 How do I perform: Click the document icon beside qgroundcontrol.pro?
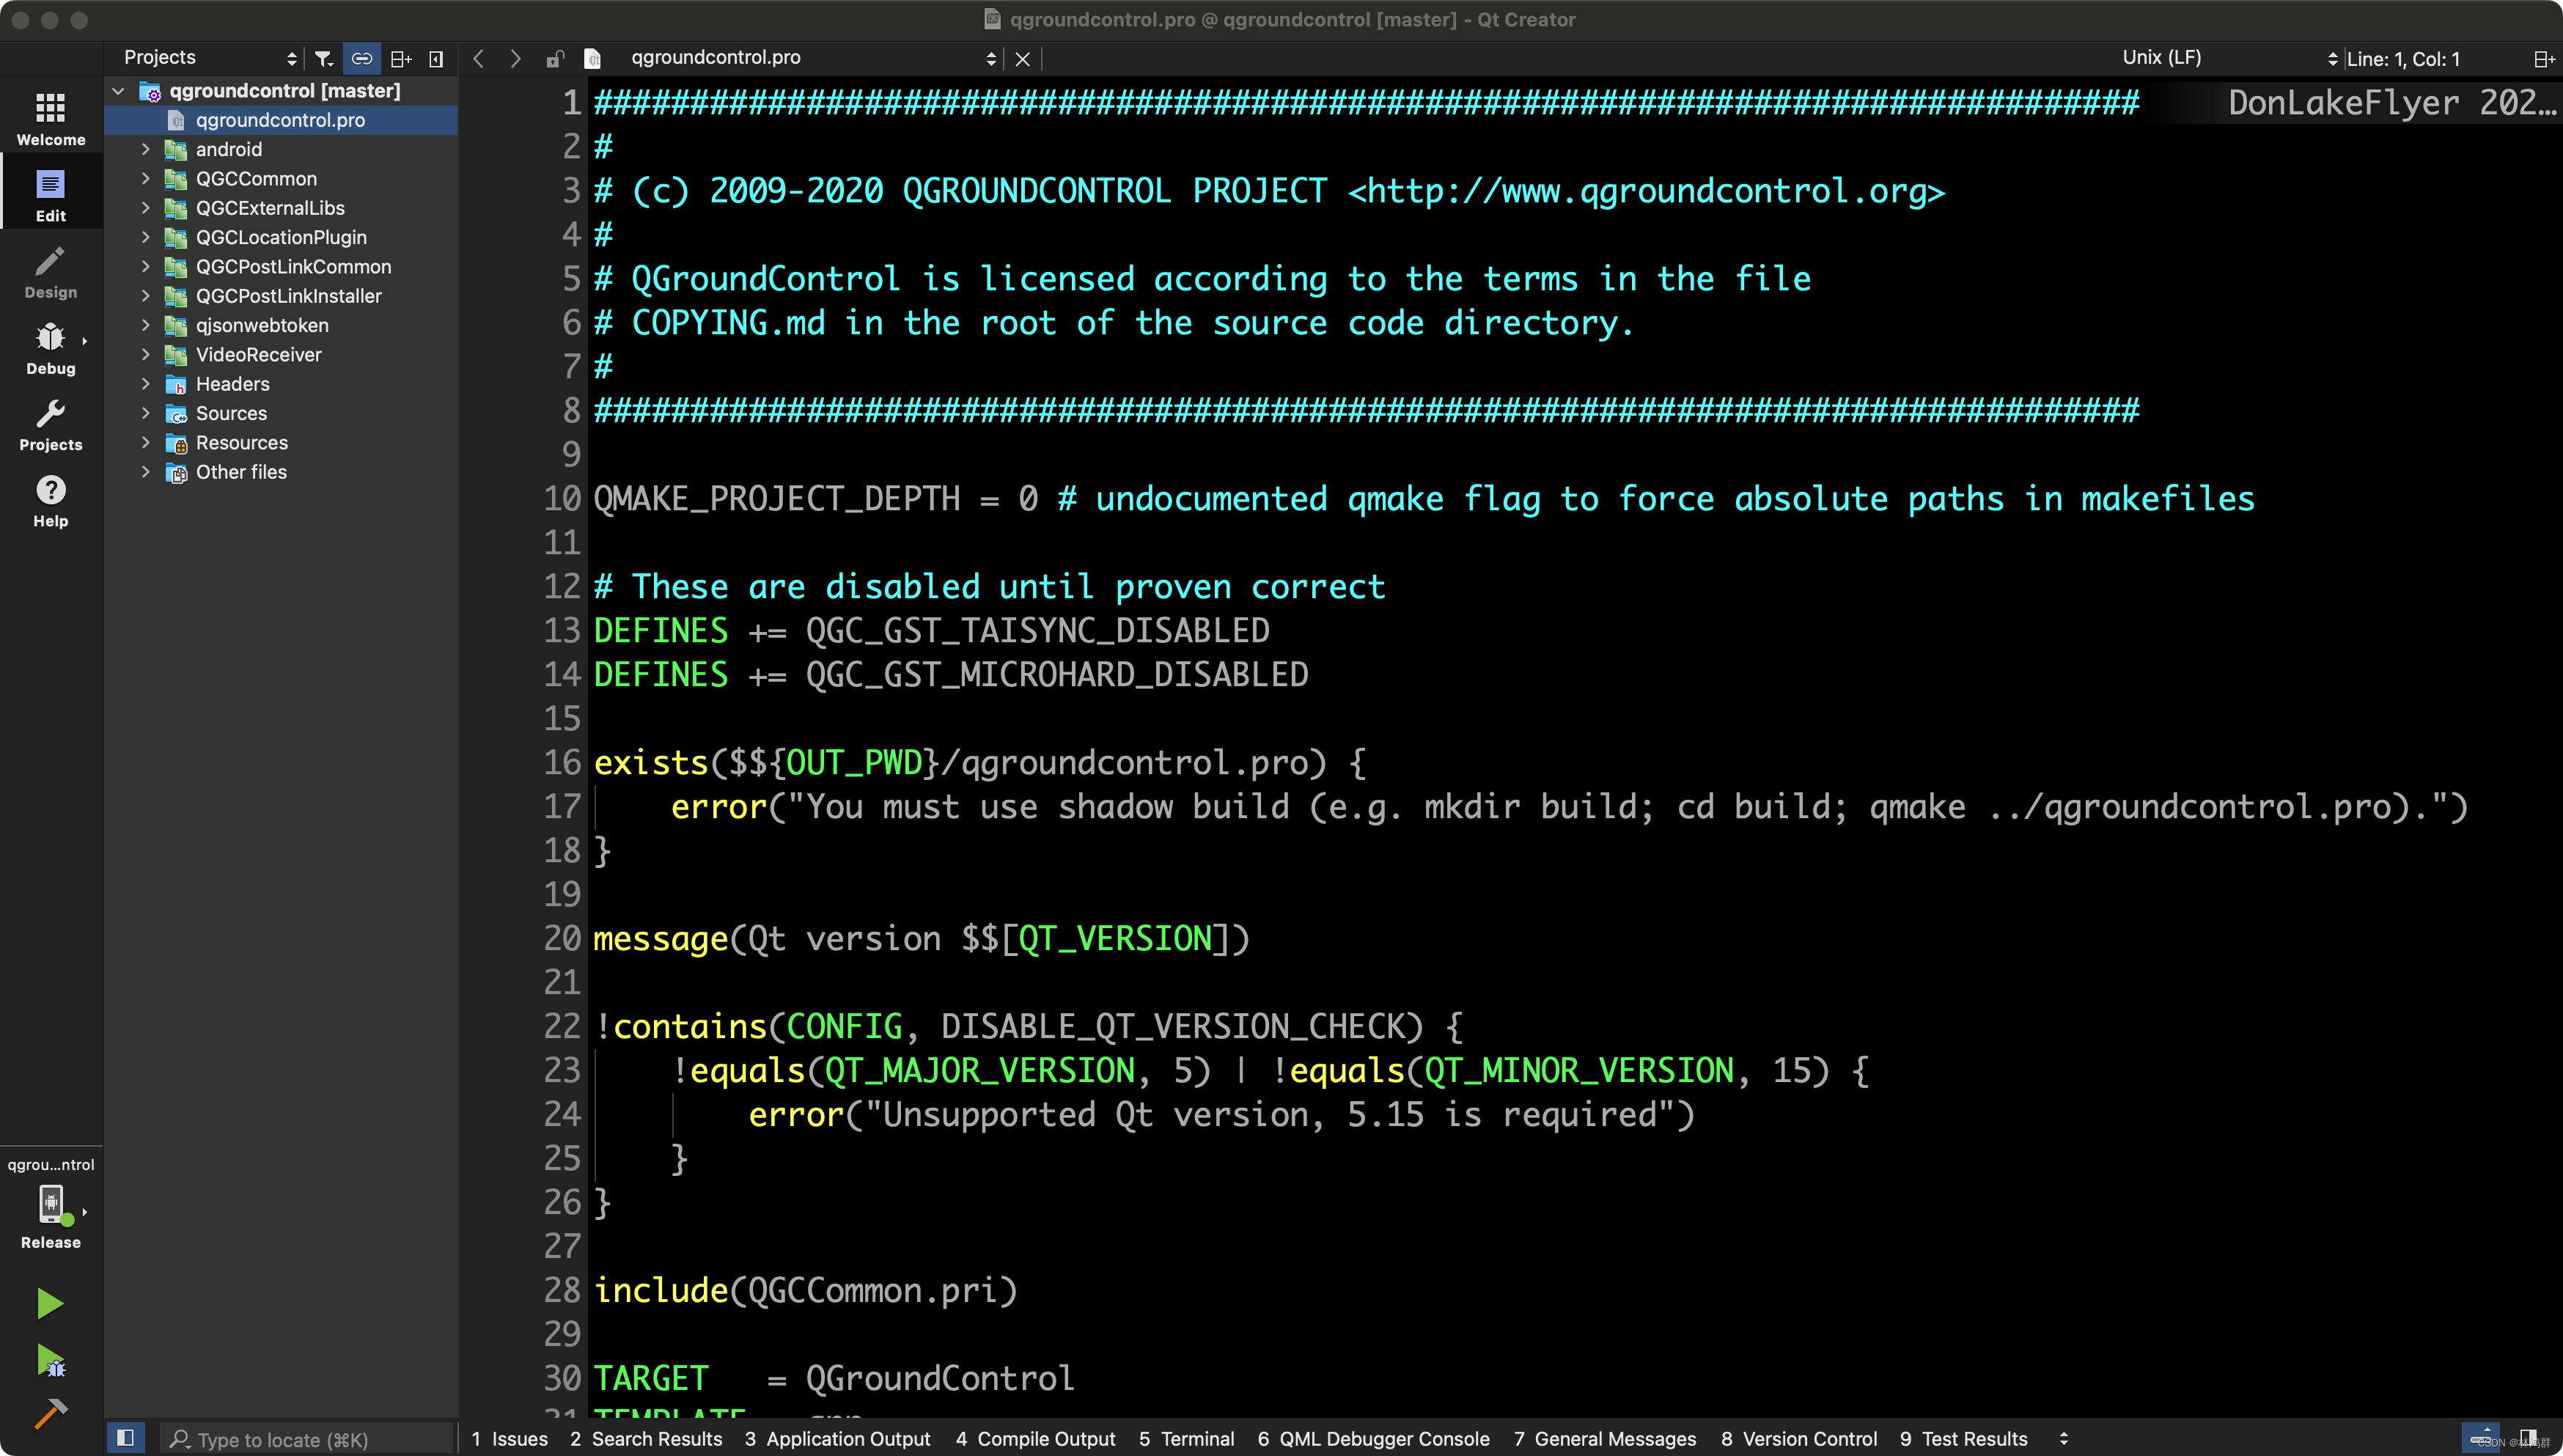592,58
